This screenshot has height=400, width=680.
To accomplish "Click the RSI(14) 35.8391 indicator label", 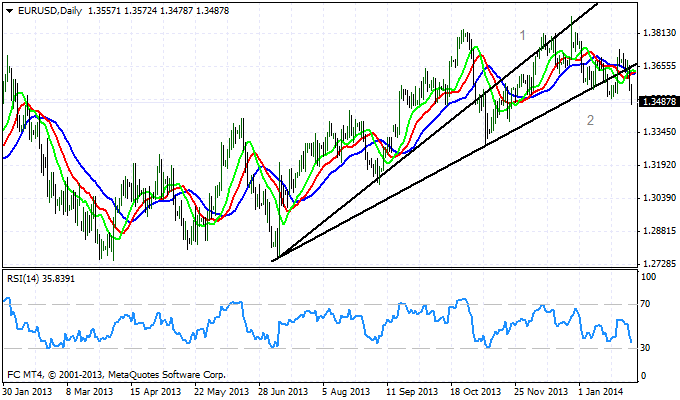I will [x=41, y=279].
